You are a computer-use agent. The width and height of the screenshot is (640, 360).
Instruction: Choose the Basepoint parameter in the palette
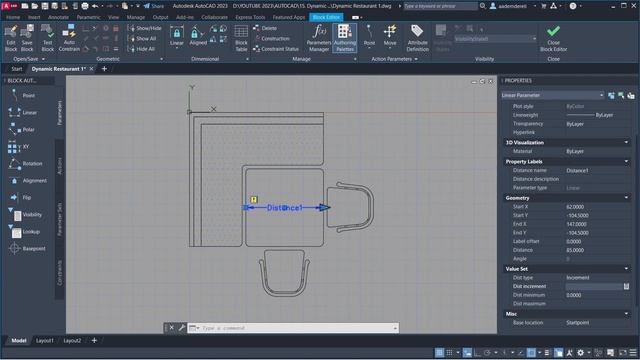coord(27,249)
